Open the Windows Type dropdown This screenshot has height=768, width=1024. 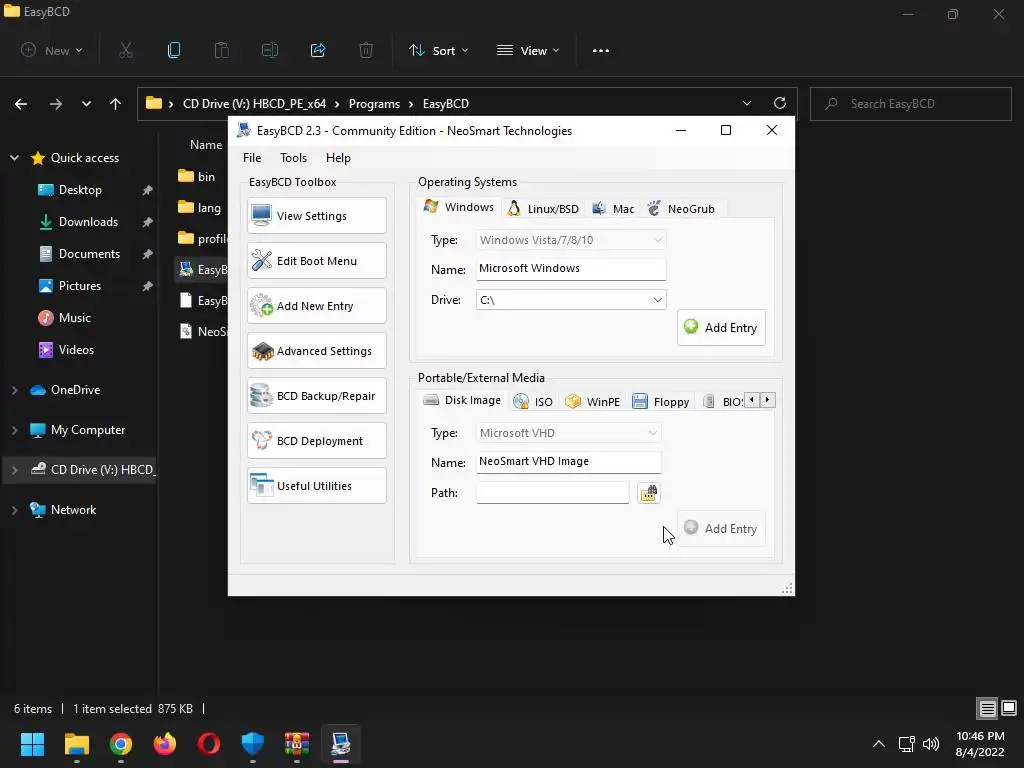[571, 240]
